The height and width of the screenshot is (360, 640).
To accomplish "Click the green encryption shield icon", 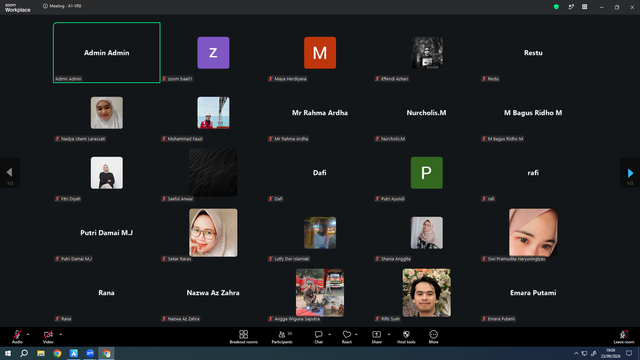I will point(556,7).
